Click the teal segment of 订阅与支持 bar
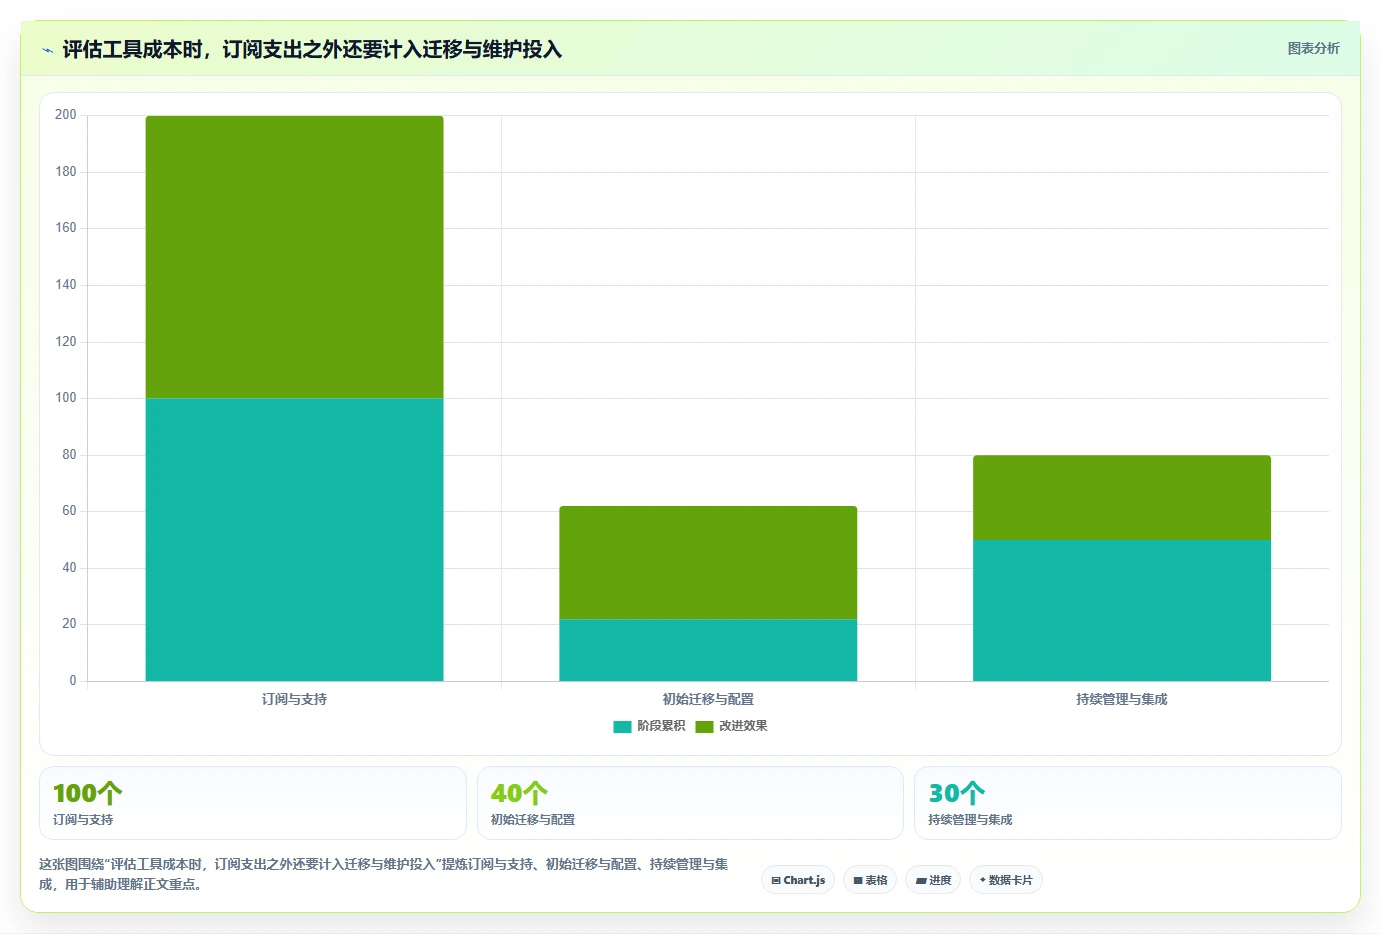This screenshot has width=1381, height=934. (294, 540)
